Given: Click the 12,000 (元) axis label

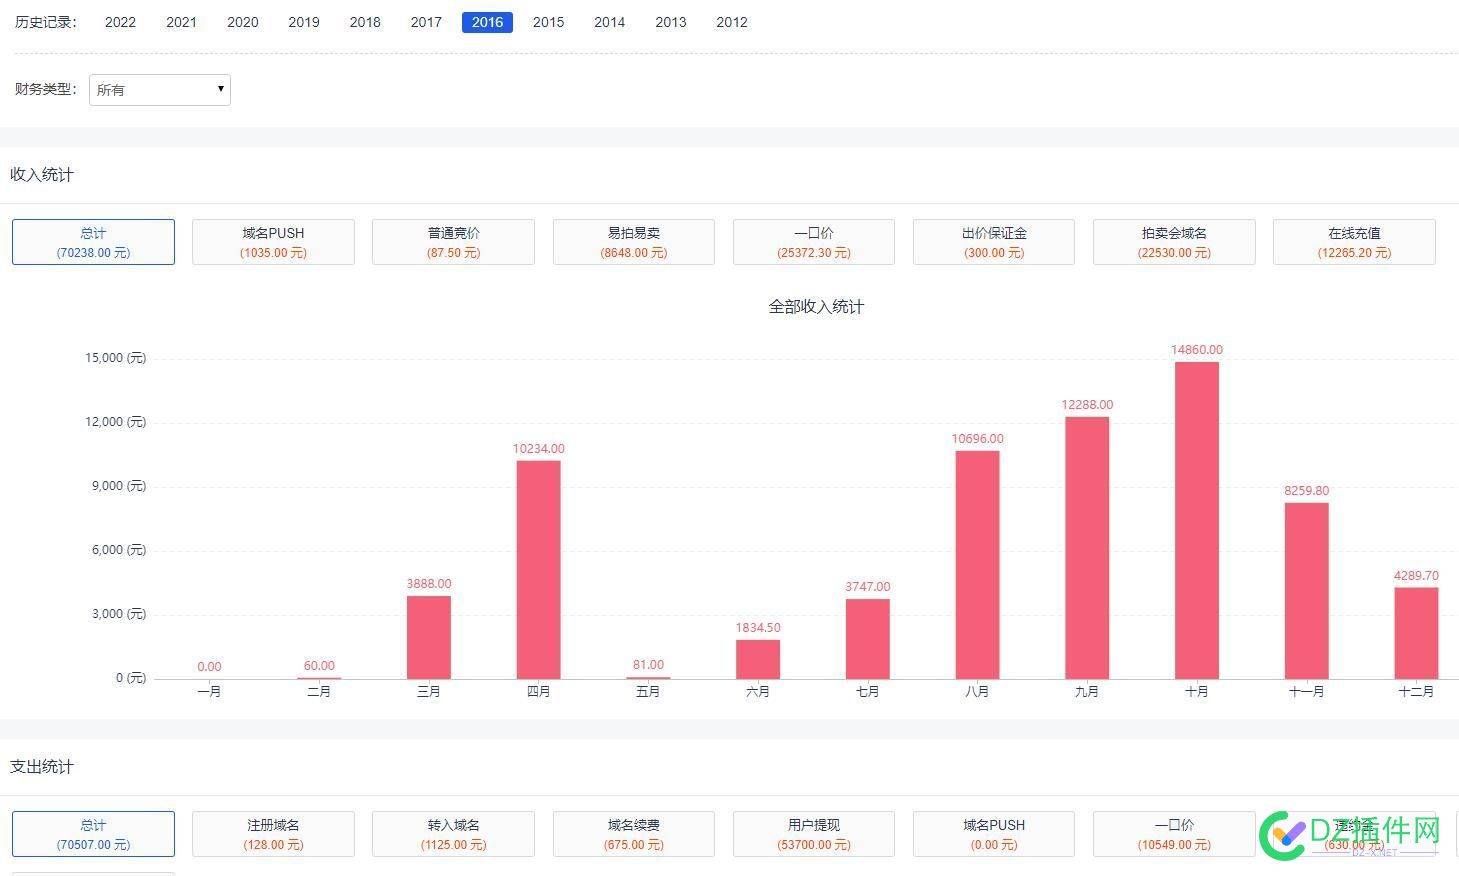Looking at the screenshot, I should 115,422.
